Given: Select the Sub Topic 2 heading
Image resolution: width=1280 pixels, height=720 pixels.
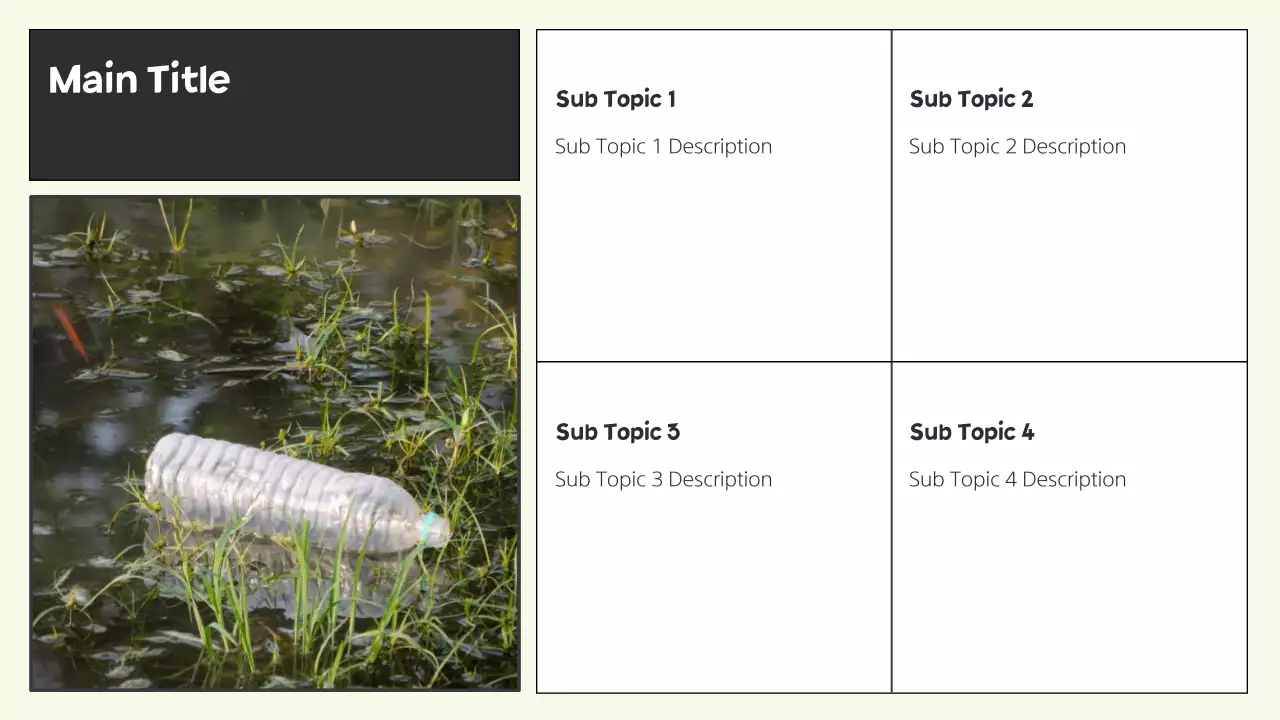Looking at the screenshot, I should pos(971,99).
